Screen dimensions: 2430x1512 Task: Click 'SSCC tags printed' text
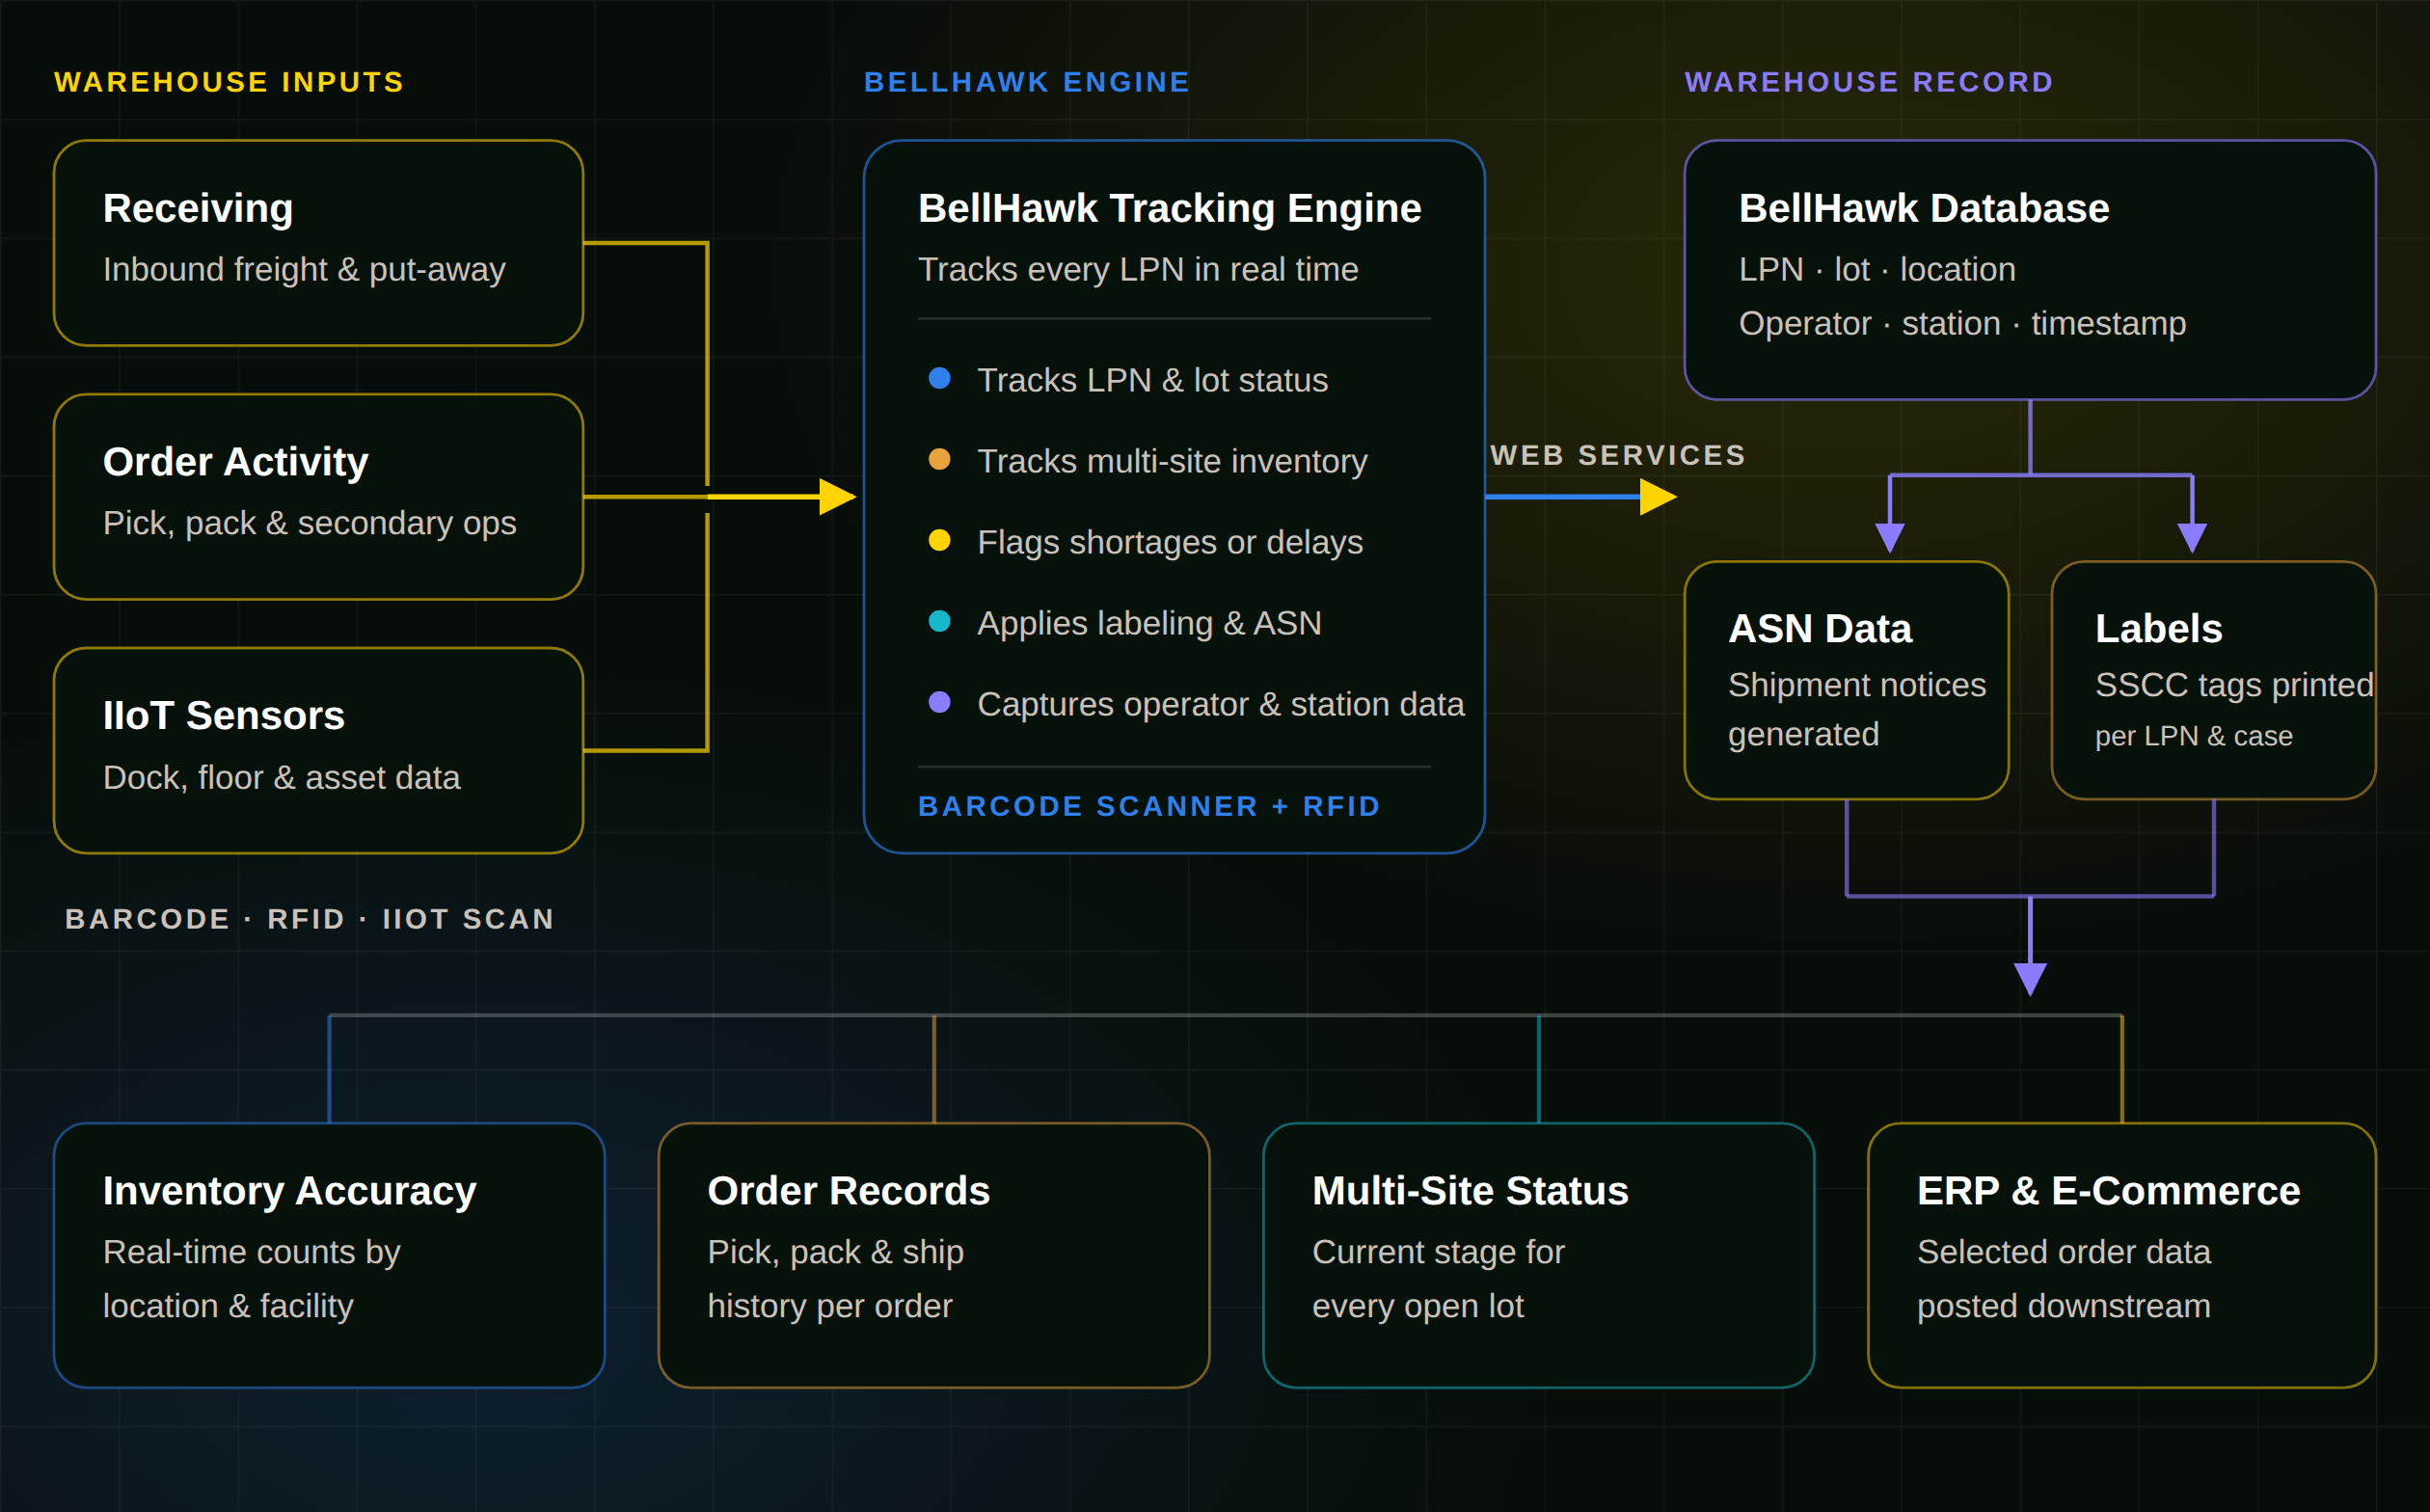[x=2234, y=685]
